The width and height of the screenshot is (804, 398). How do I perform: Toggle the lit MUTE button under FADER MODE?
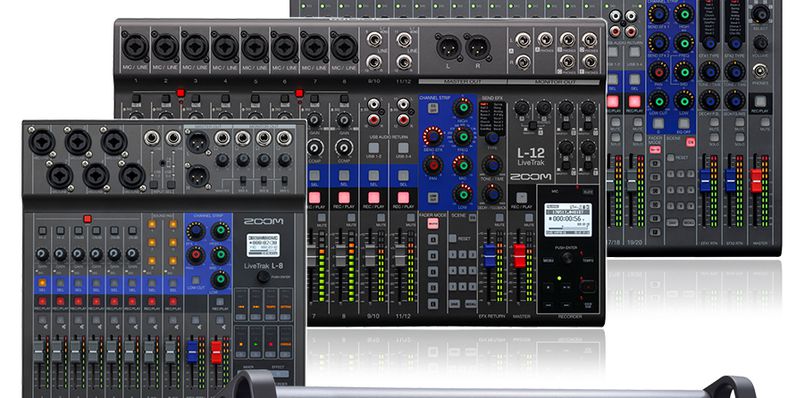point(433,223)
